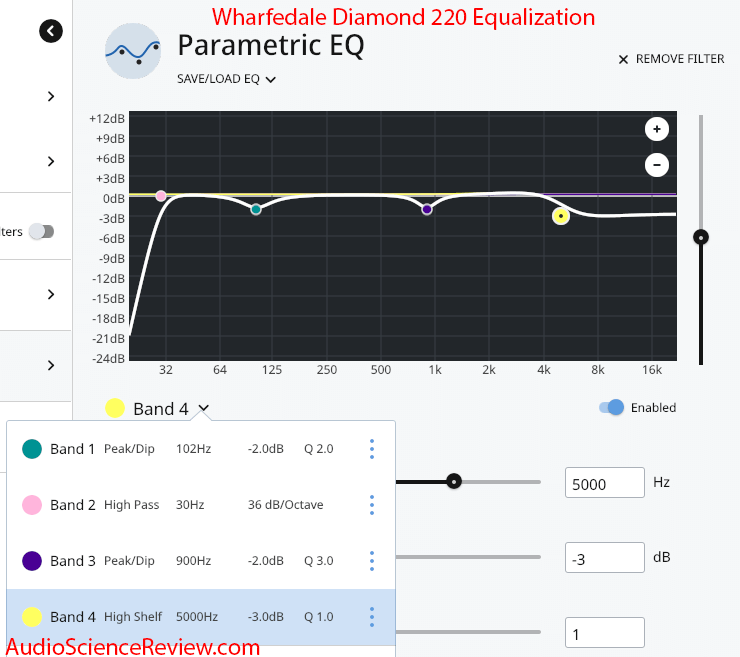This screenshot has width=740, height=657.
Task: Click the -24dB axis label
Action: click(109, 359)
